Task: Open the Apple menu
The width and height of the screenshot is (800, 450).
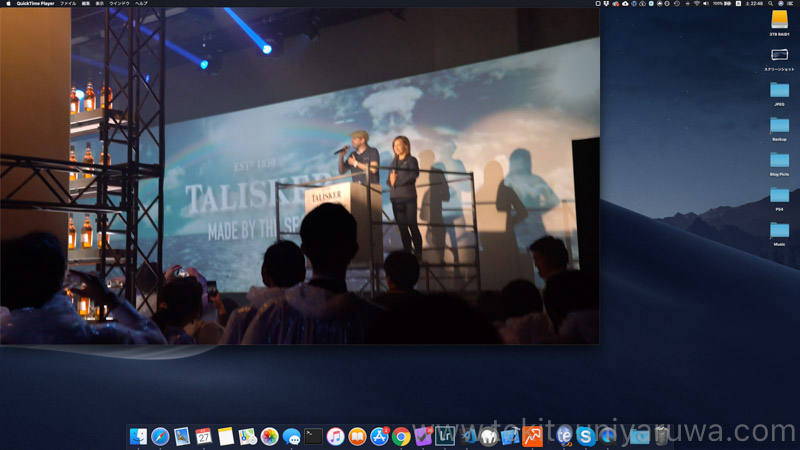Action: click(x=8, y=3)
